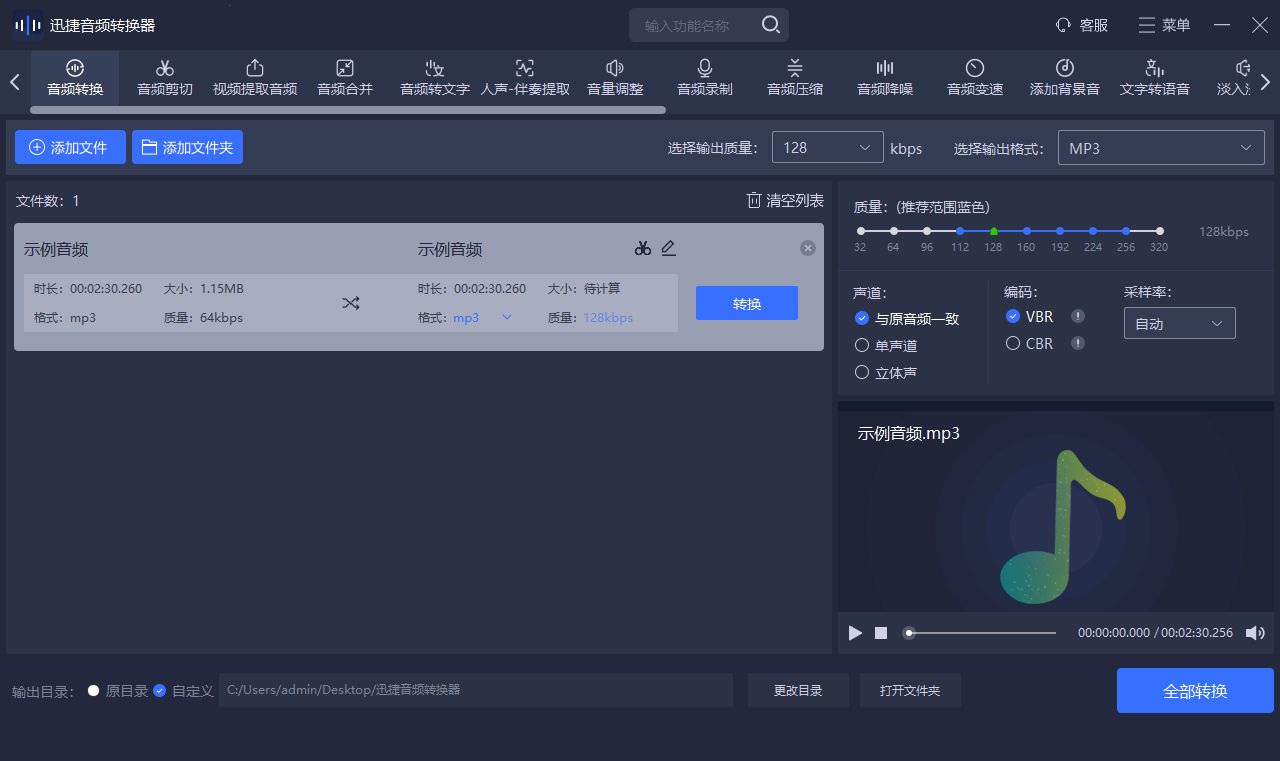Select 与原音频一致 channel option
Viewport: 1280px width, 761px height.
[907, 318]
